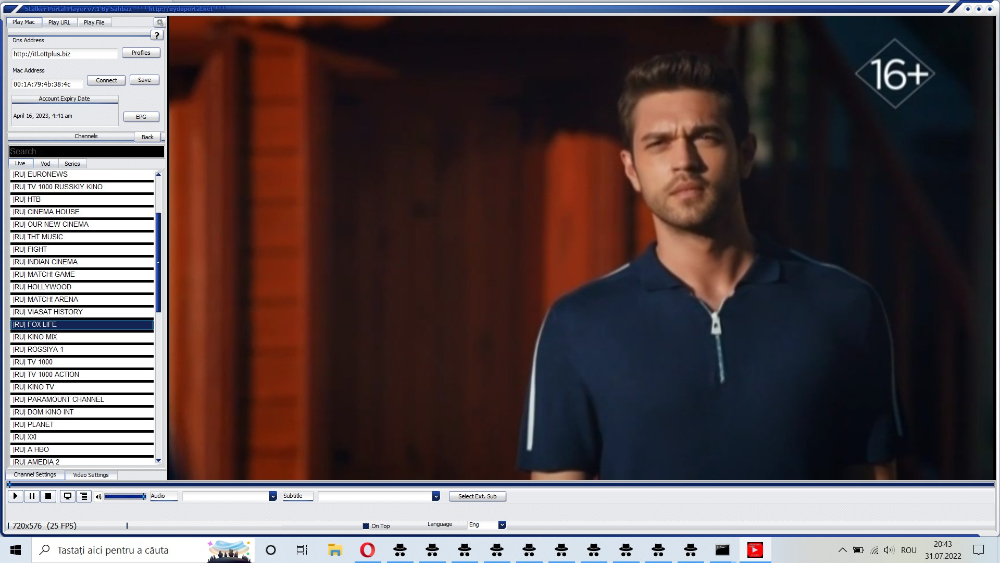Select channel |RU| HOLLYWOOD
This screenshot has height=563, width=1000.
[x=82, y=287]
